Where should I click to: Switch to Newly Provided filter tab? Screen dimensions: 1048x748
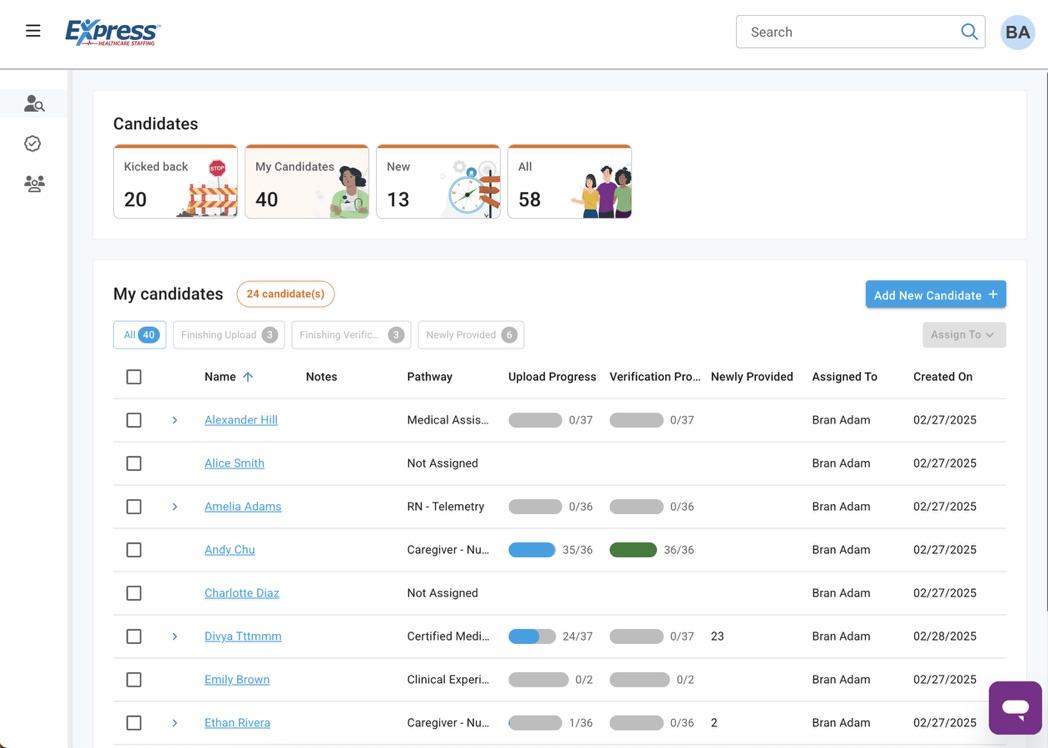pyautogui.click(x=470, y=335)
